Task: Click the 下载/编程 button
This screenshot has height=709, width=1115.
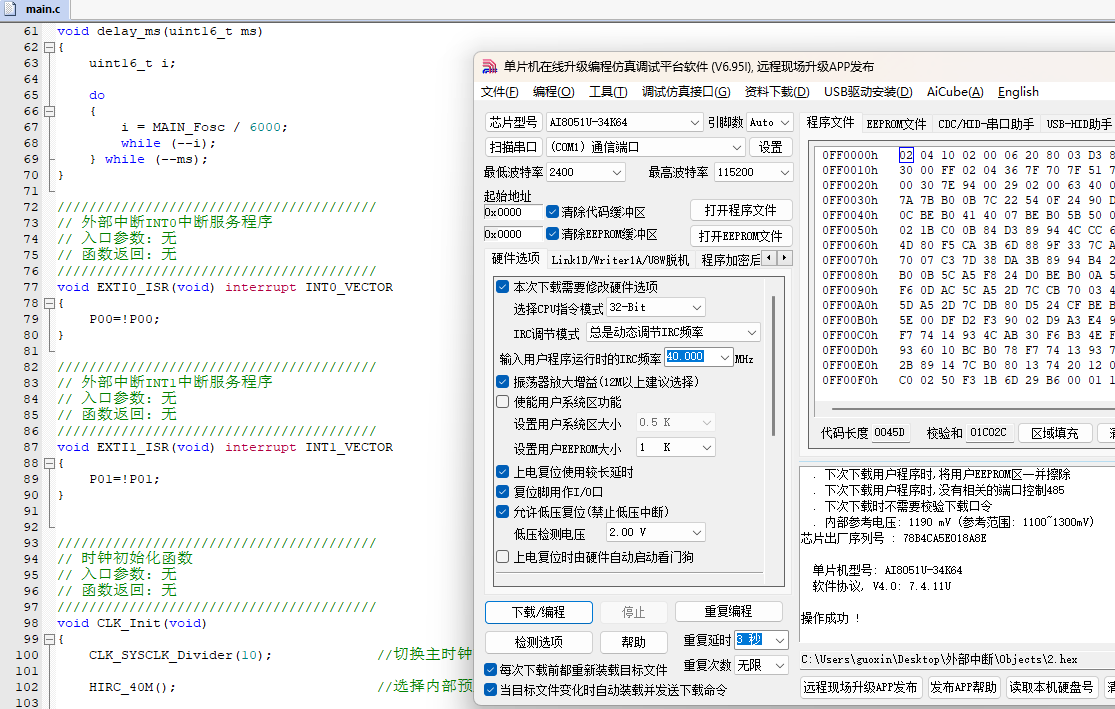Action: point(539,612)
